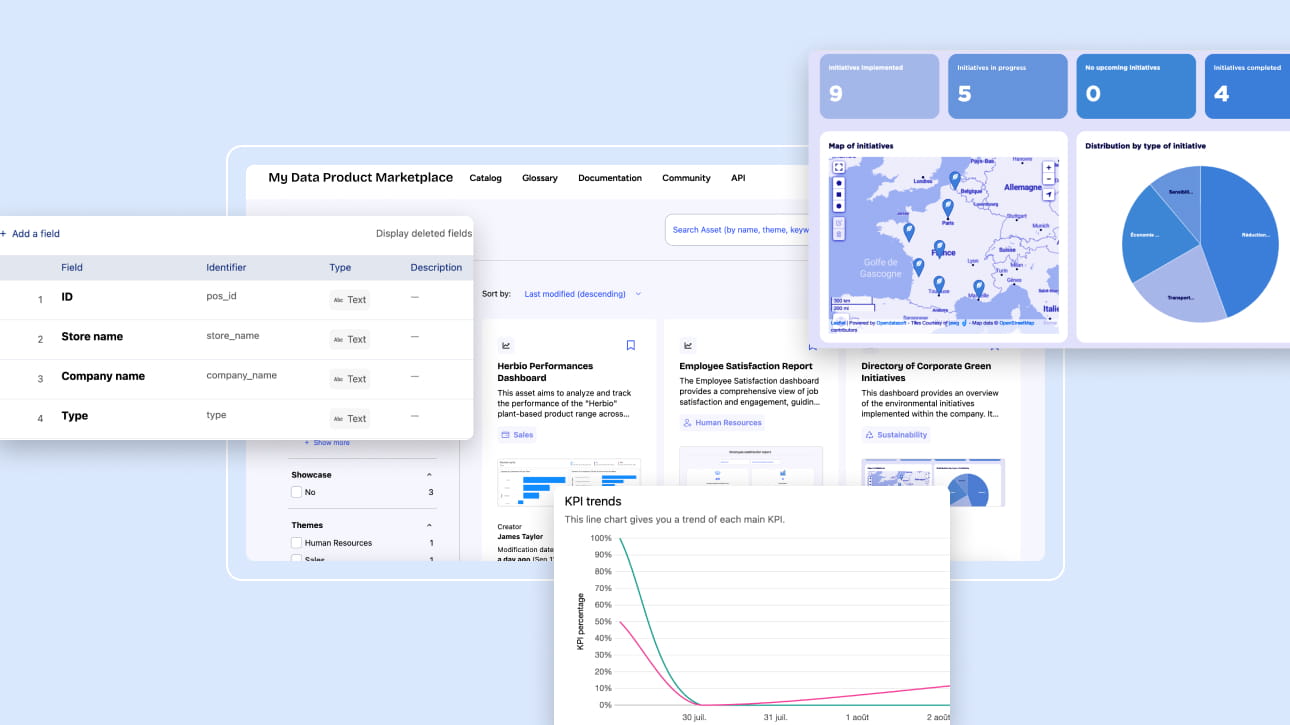The width and height of the screenshot is (1290, 725).
Task: Open the Sort by Last modified dropdown
Action: 582,294
